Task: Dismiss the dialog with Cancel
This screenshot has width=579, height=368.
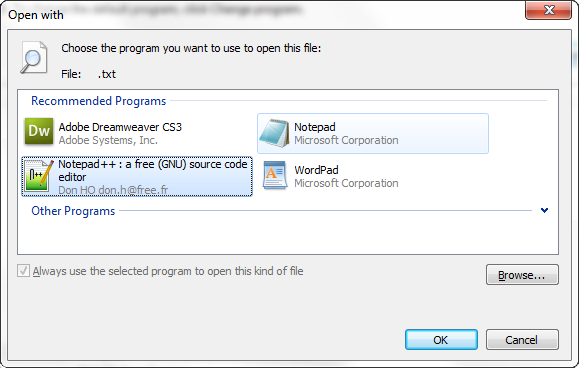Action: click(522, 340)
